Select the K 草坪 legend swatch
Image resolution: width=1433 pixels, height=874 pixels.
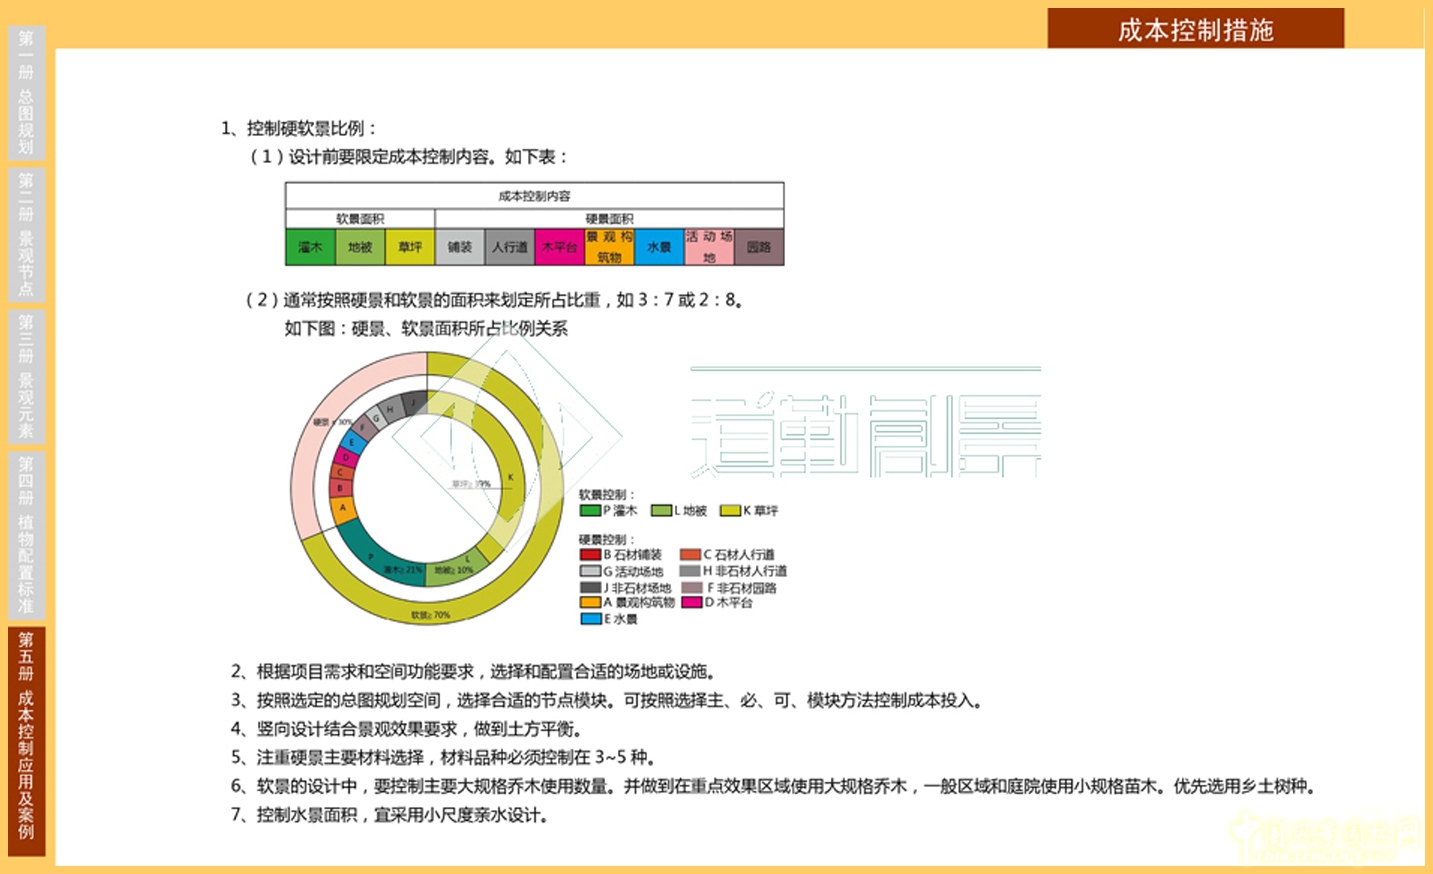click(730, 511)
